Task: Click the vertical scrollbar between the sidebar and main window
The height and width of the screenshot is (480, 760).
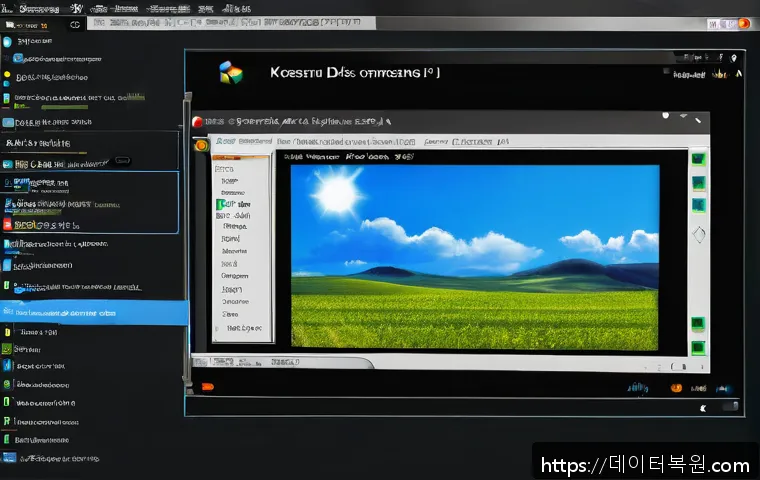Action: coord(187,238)
